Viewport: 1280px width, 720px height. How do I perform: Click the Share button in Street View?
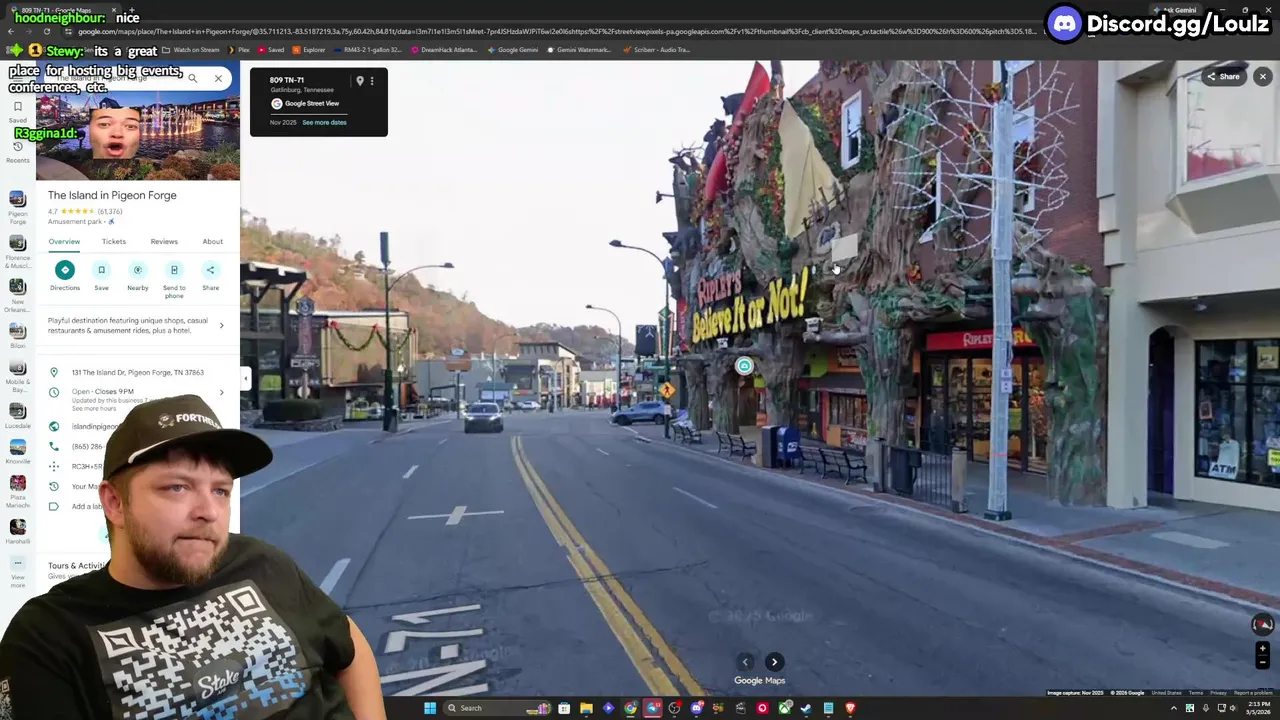point(1223,77)
